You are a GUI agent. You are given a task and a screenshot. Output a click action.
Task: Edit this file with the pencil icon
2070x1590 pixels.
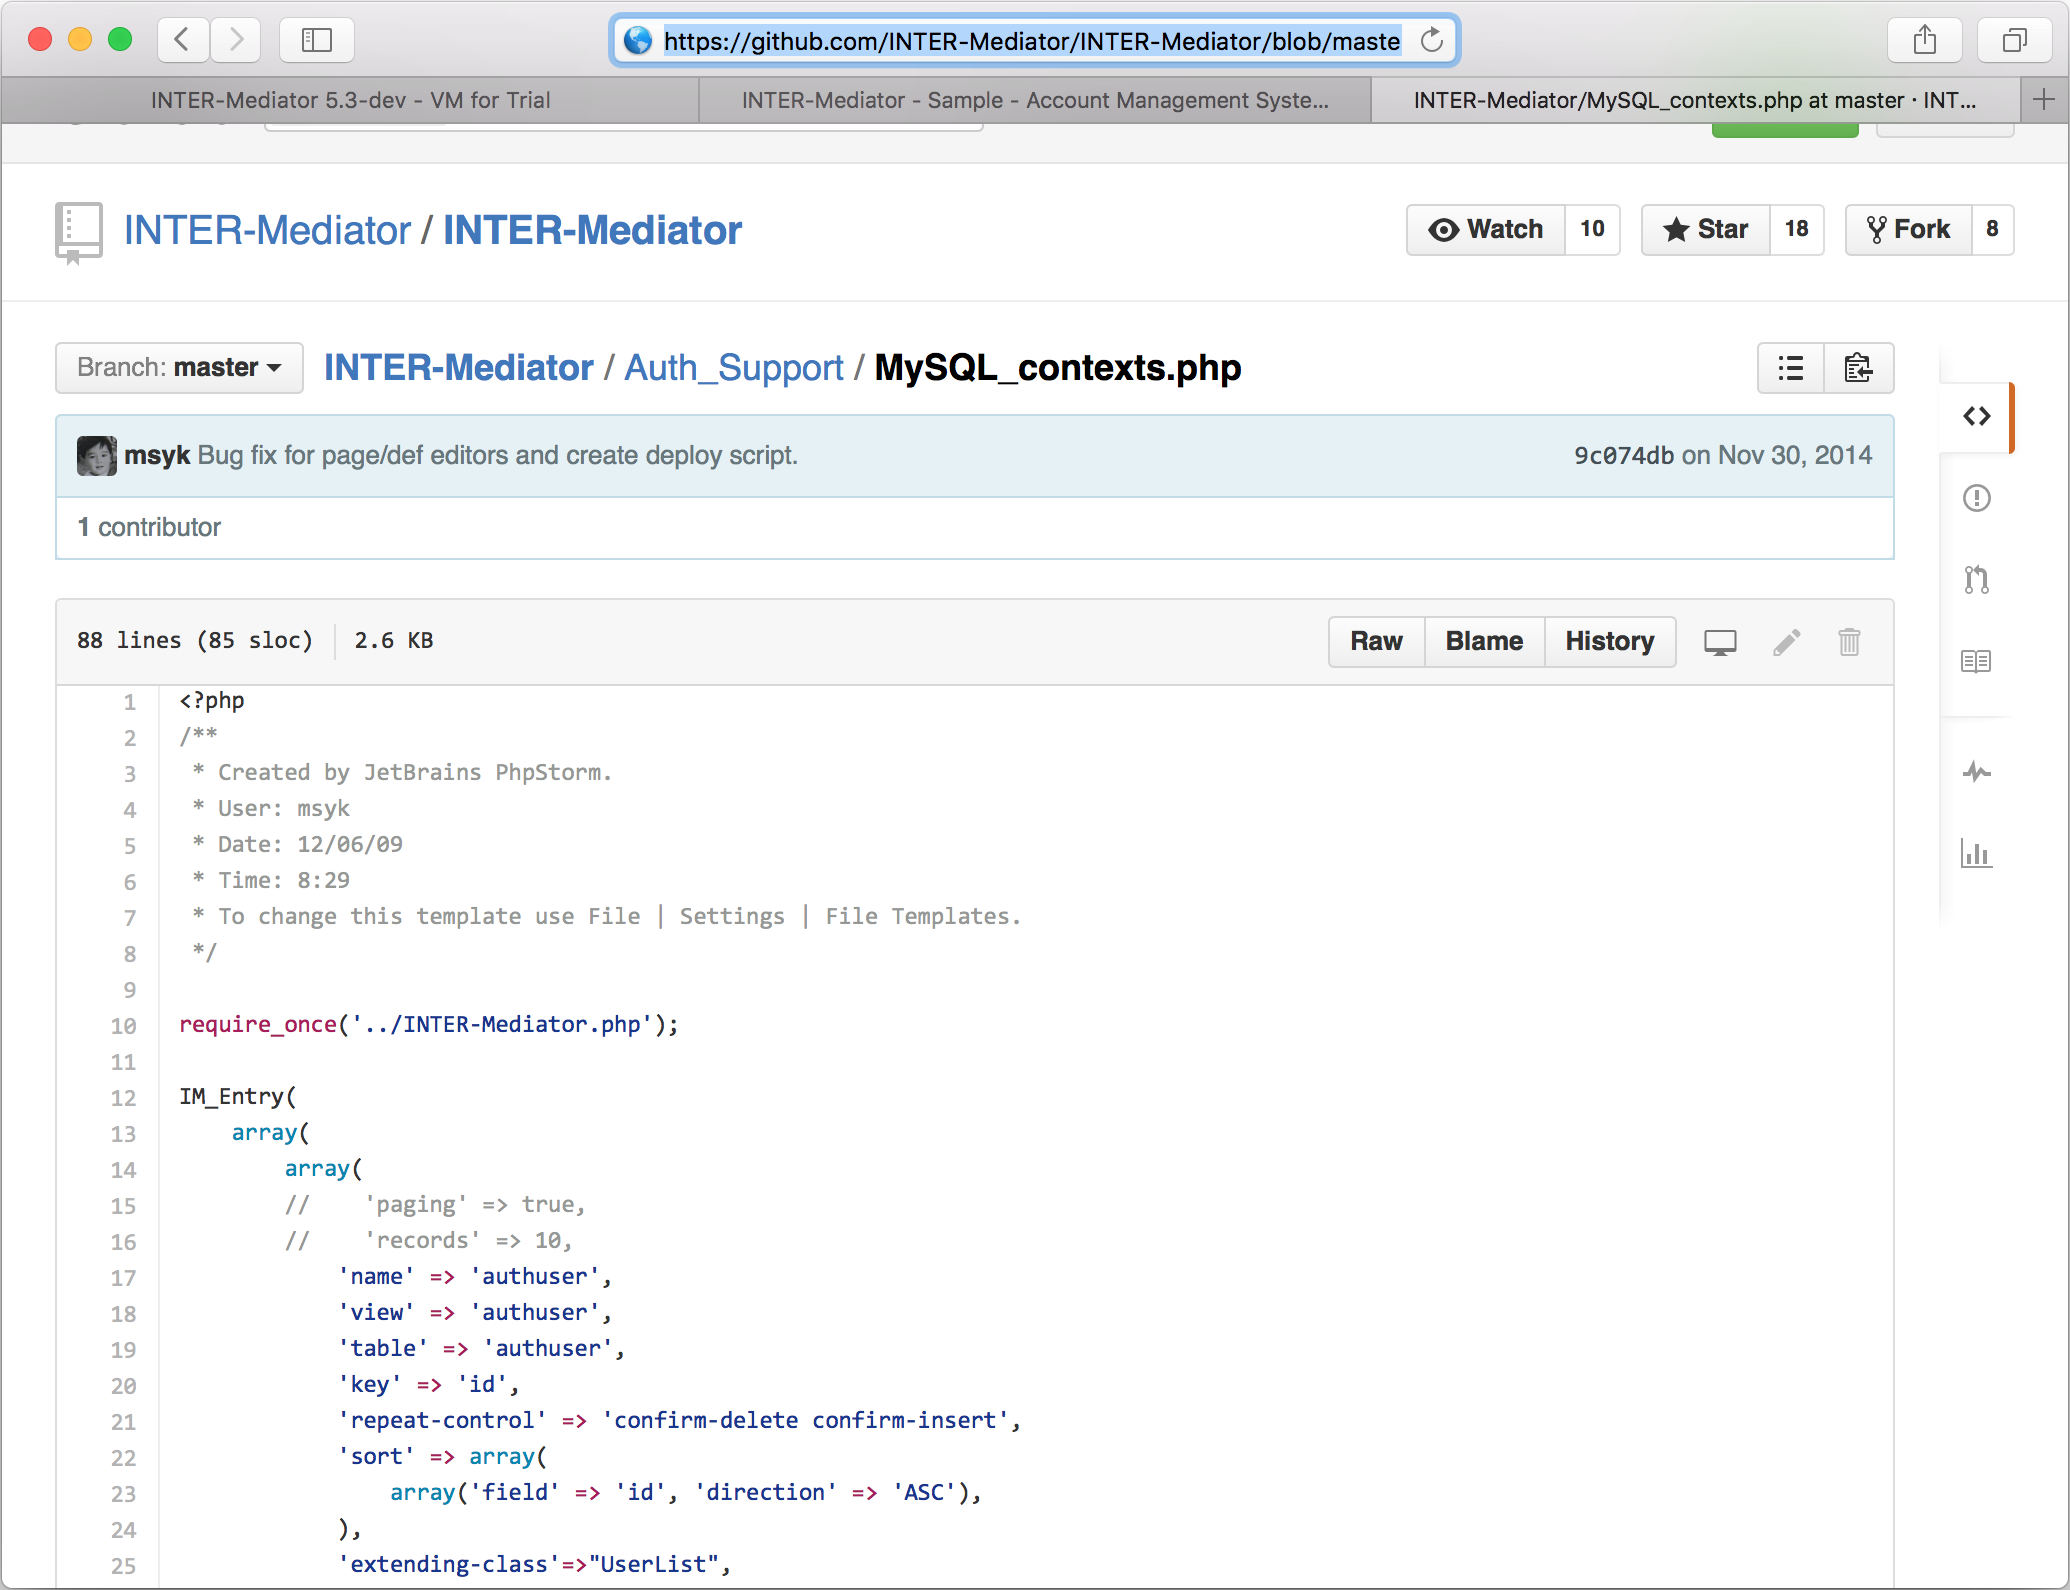1787,642
